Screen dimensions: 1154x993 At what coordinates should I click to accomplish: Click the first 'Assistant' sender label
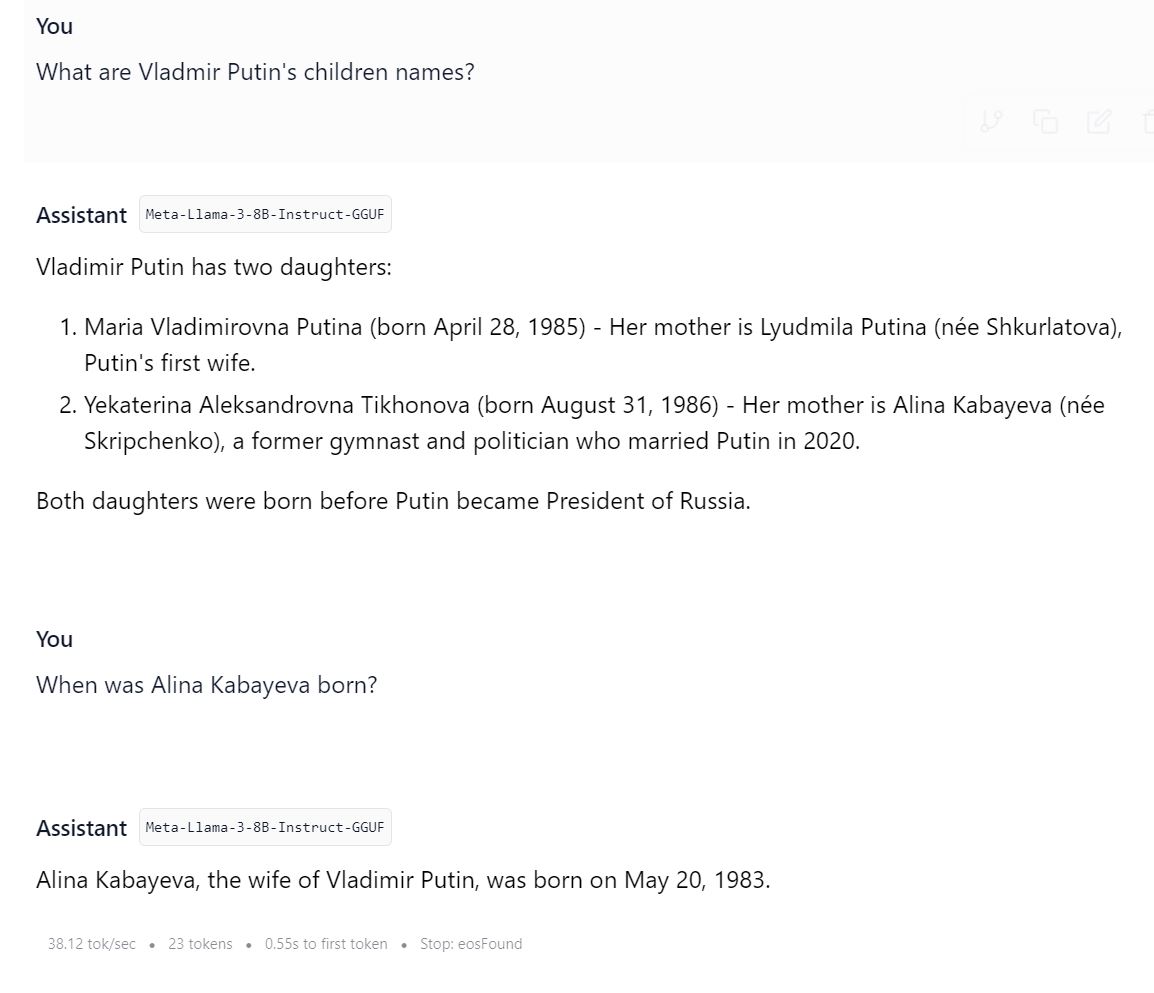pyautogui.click(x=80, y=214)
